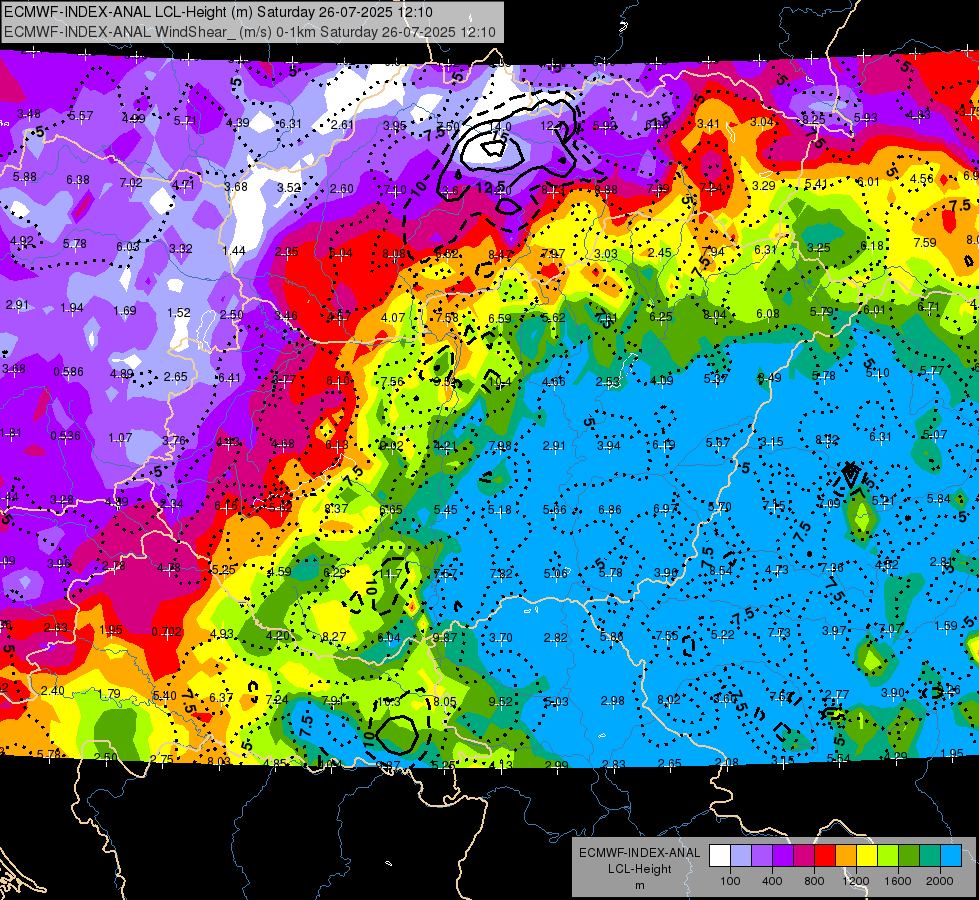Click the magenta-pink legend swatch left of 800
This screenshot has width=979, height=900.
coord(804,856)
